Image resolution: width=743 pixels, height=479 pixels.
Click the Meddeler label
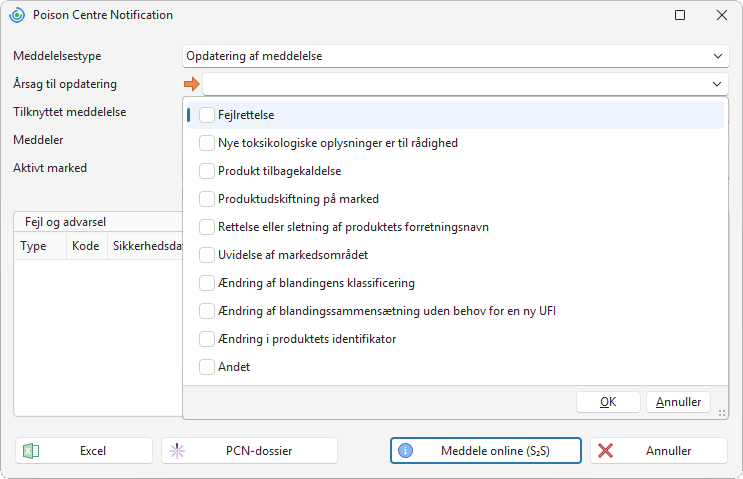38,140
